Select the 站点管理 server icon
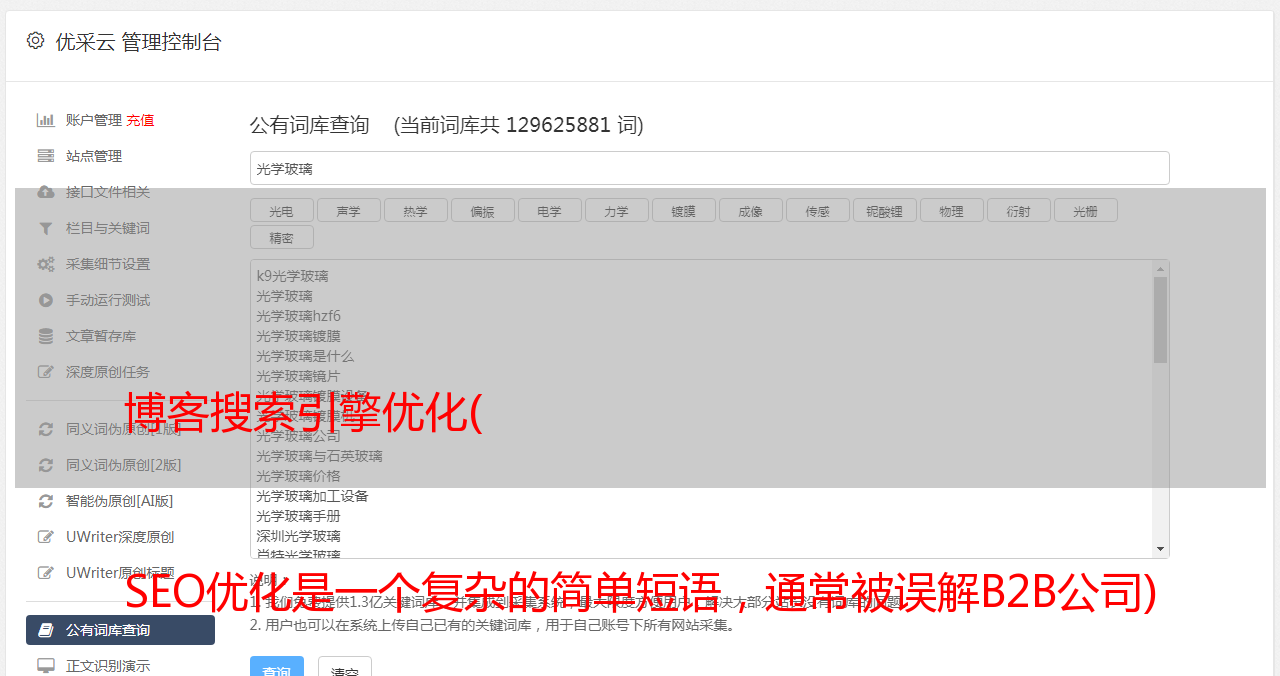Screen dimensions: 1280x676 pos(45,156)
